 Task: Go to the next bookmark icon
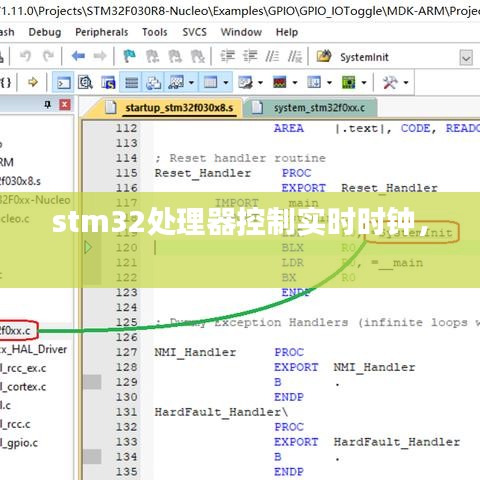point(175,56)
